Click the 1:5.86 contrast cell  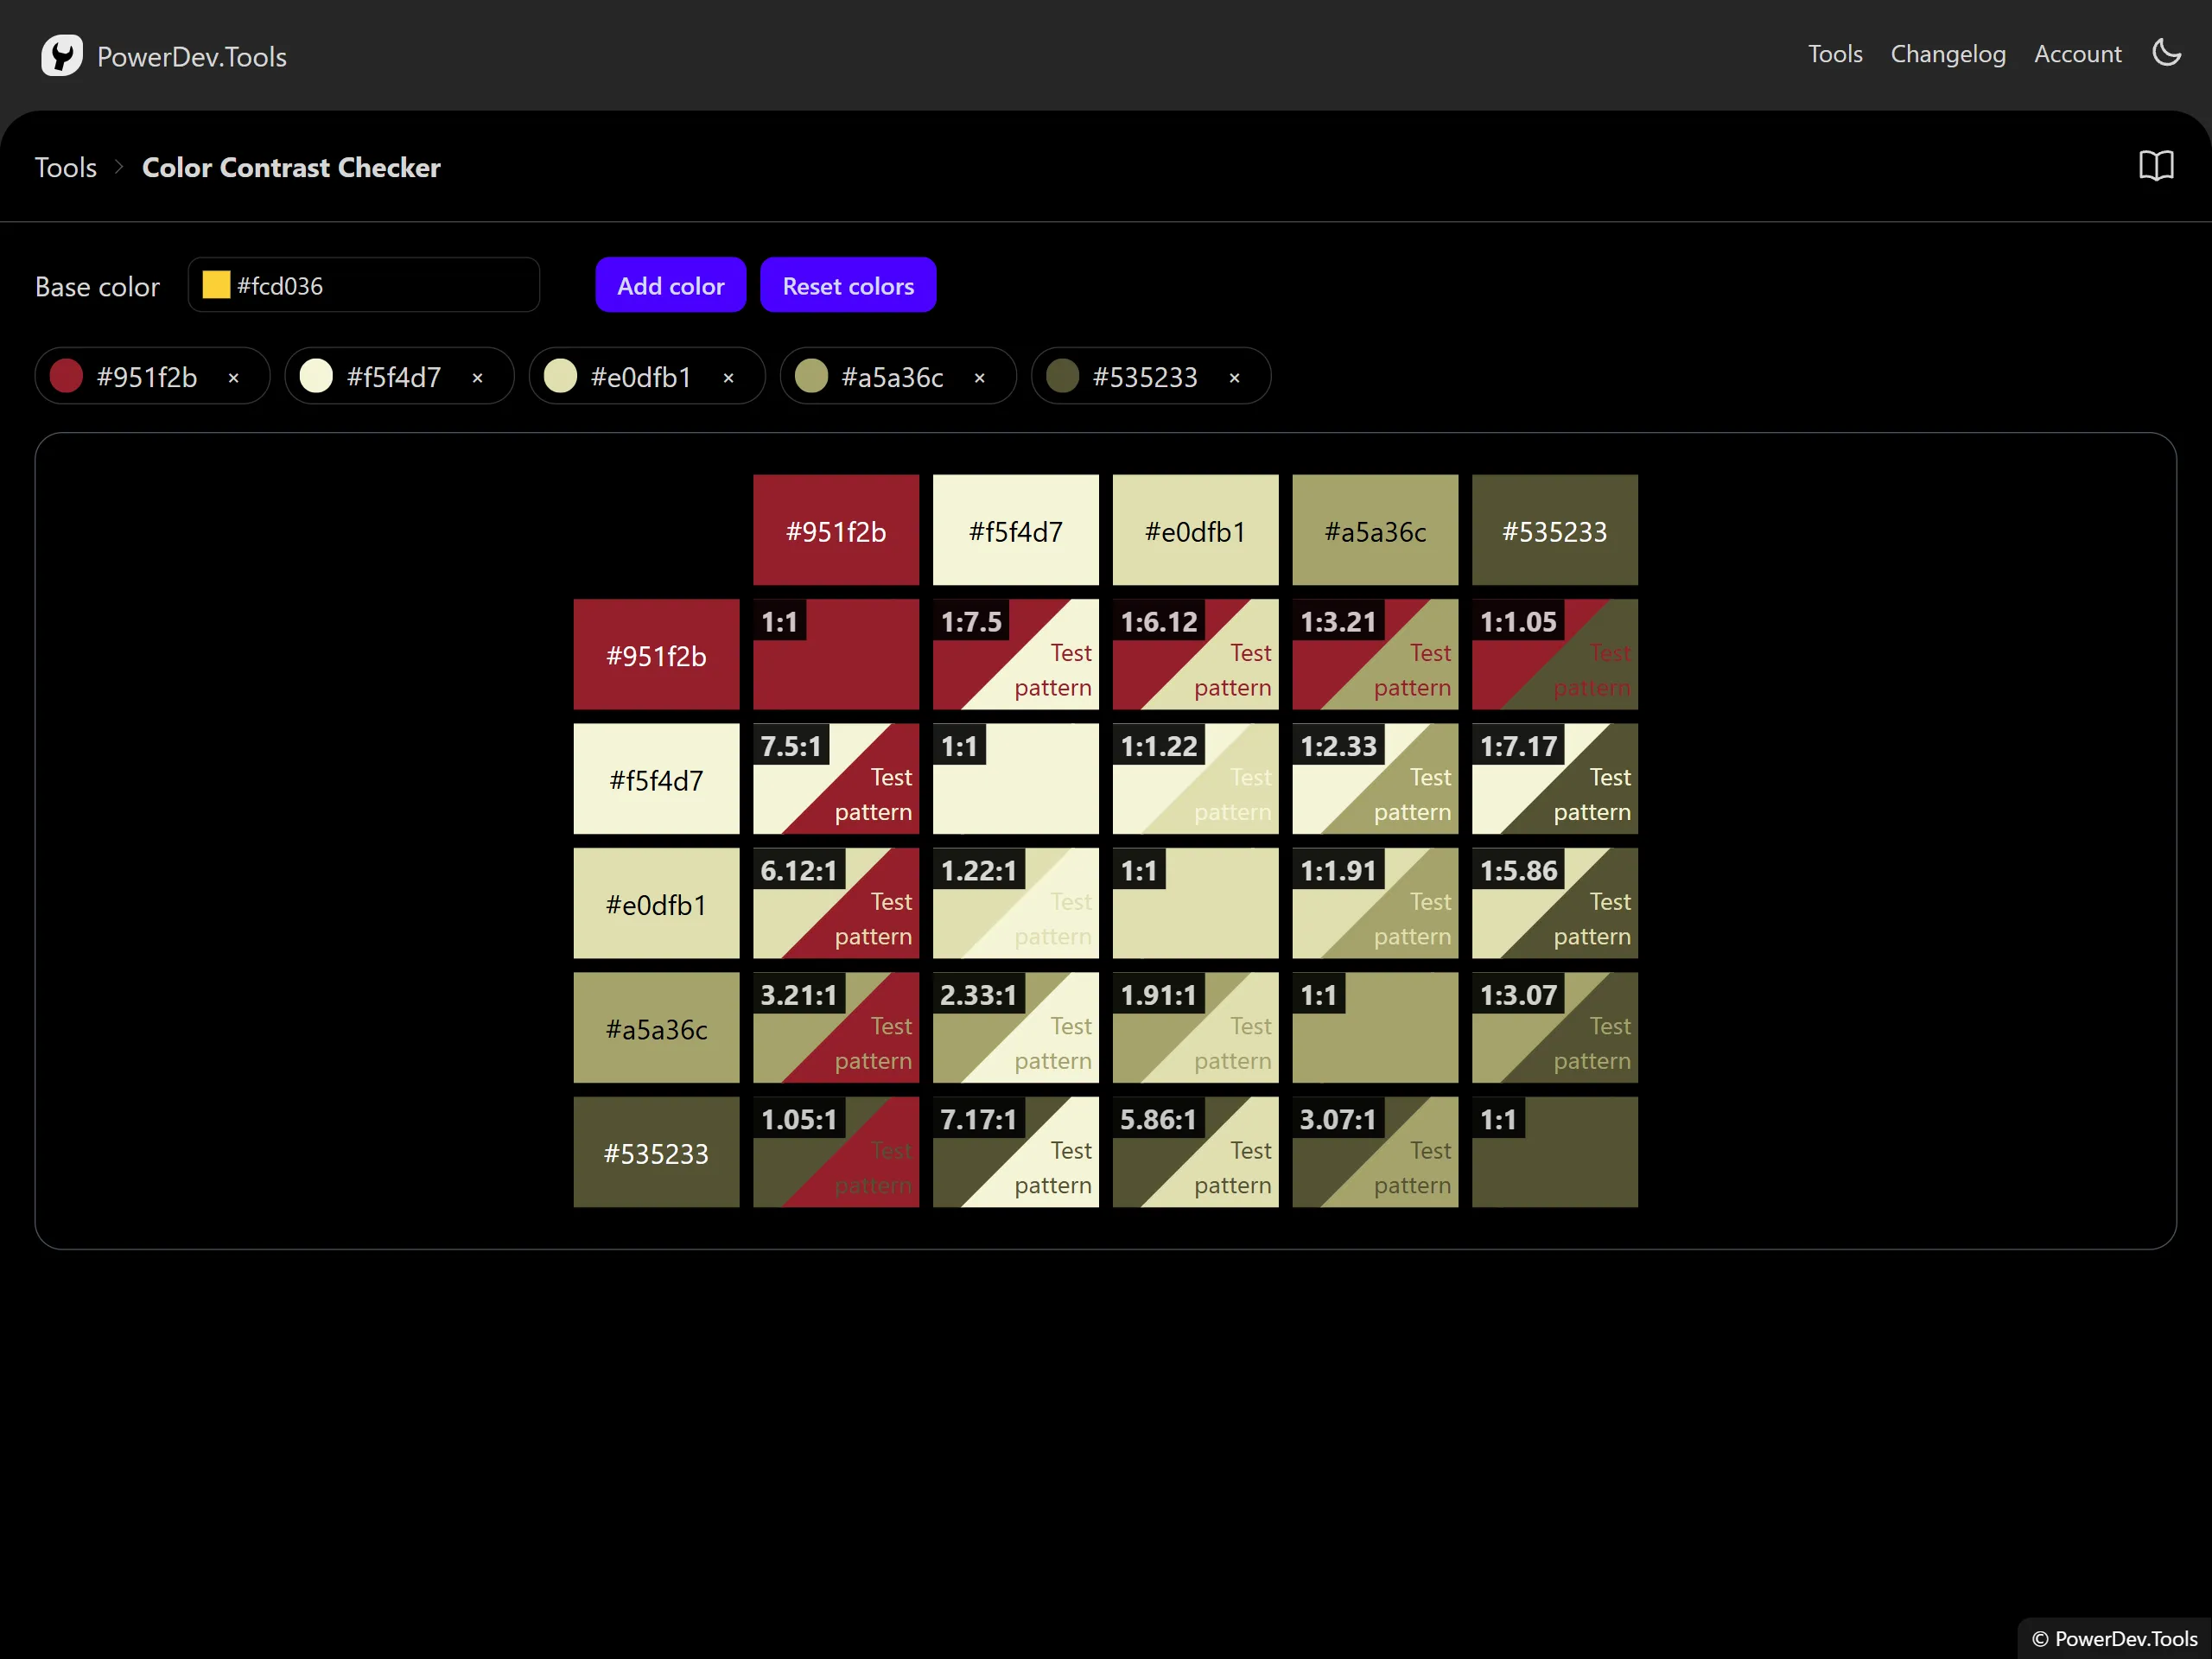coord(1555,904)
